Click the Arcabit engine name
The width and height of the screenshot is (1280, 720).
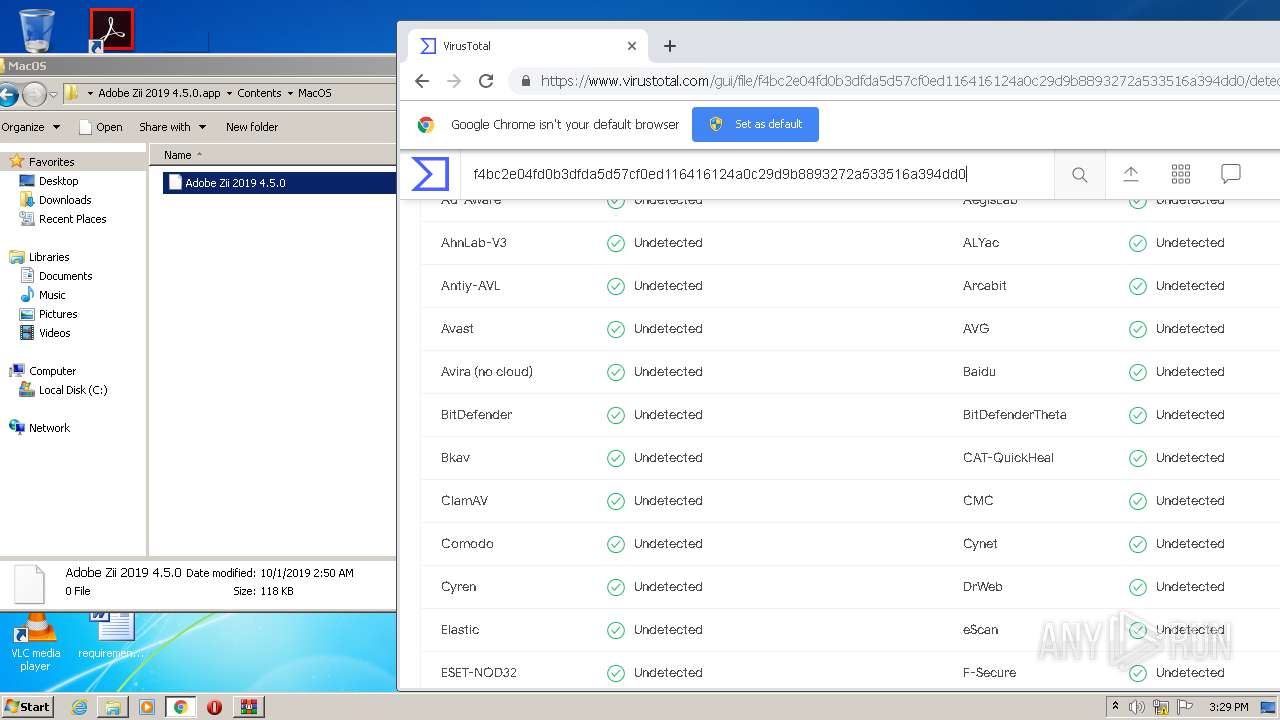click(984, 286)
